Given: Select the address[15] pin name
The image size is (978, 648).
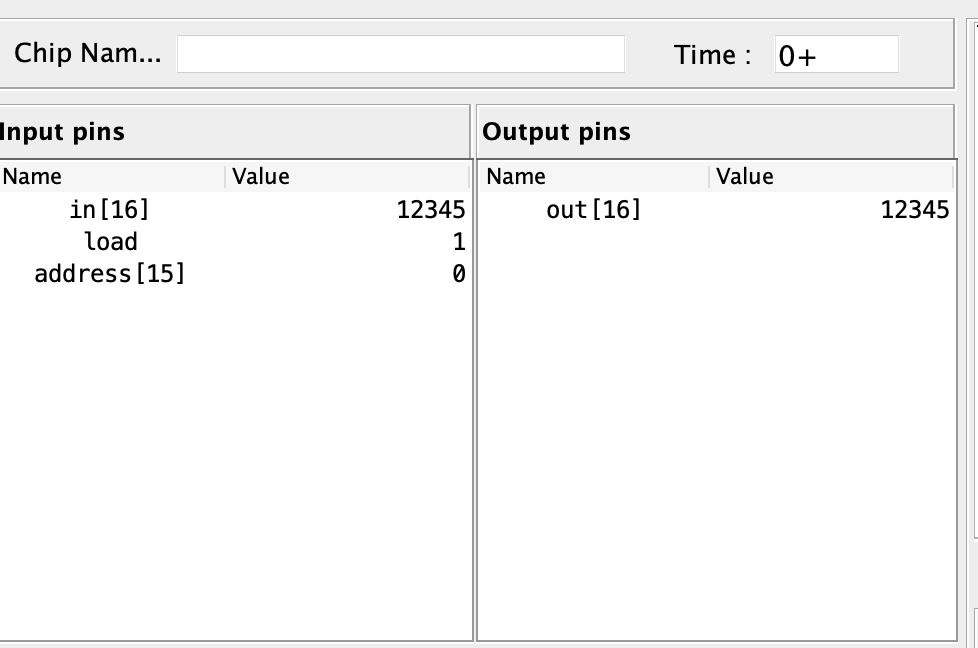Looking at the screenshot, I should pyautogui.click(x=110, y=274).
